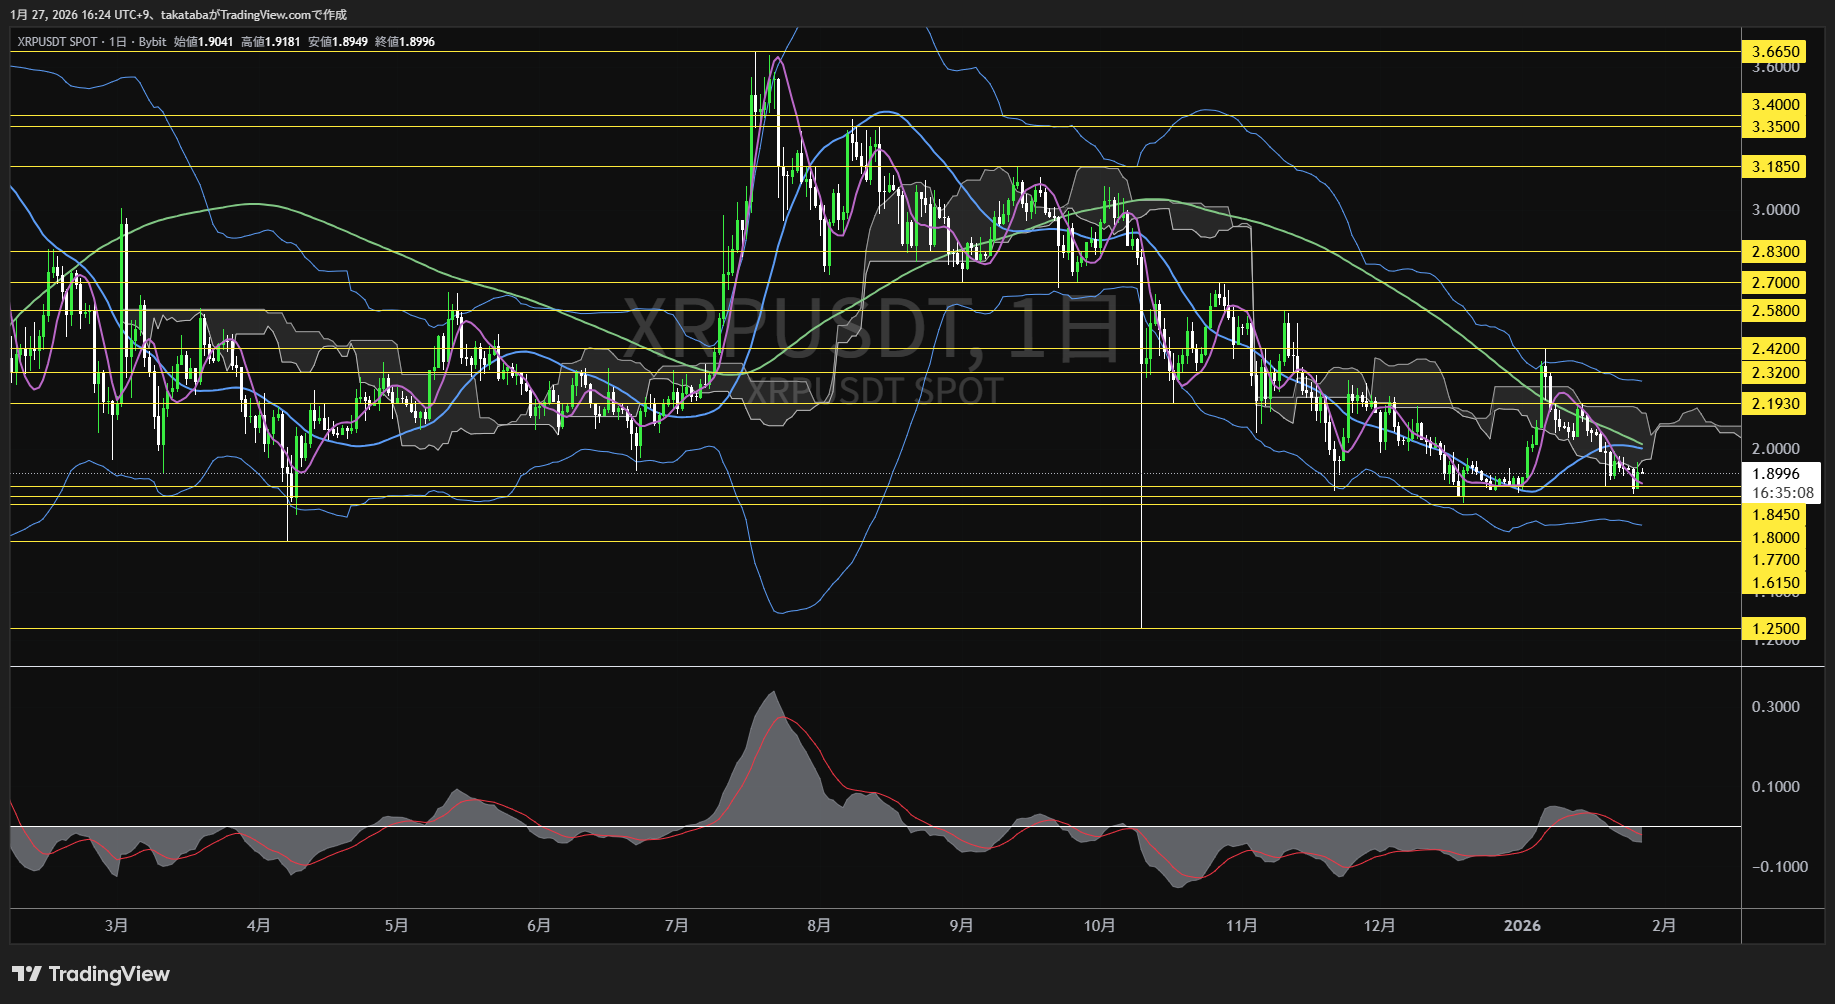The width and height of the screenshot is (1835, 1004).
Task: Click the 10月 label on time axis
Action: tap(1099, 926)
